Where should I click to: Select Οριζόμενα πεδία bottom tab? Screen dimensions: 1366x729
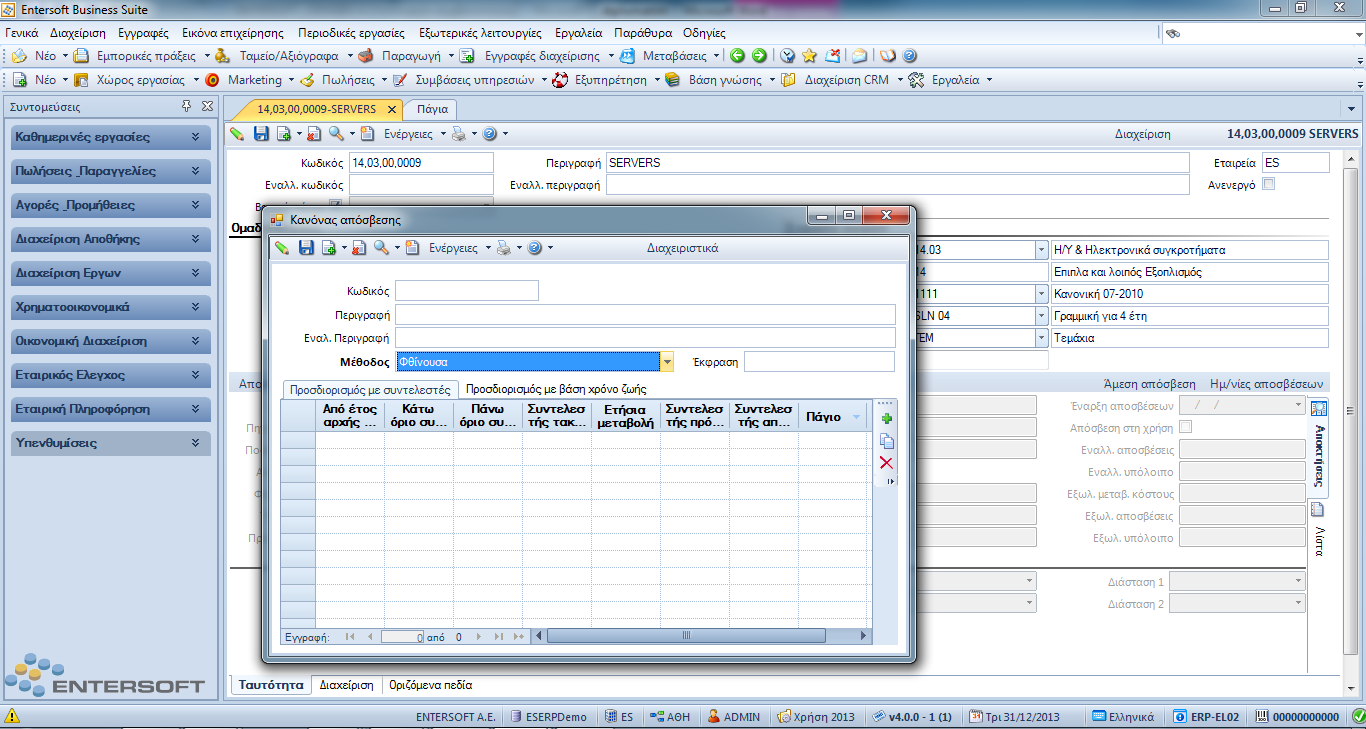[431, 685]
